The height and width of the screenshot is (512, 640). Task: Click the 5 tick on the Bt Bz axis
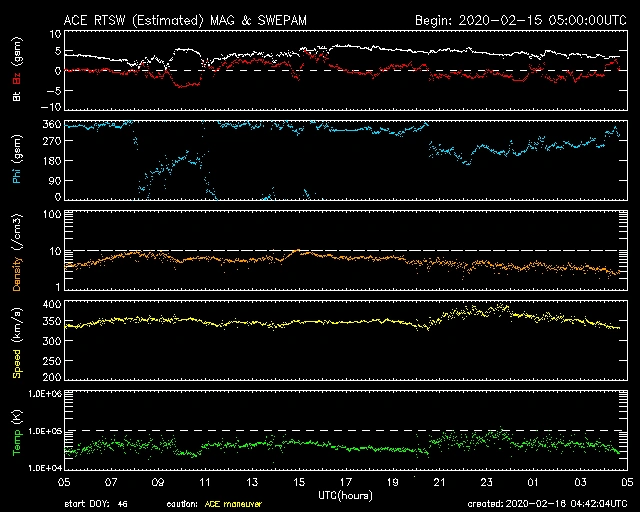pyautogui.click(x=58, y=51)
